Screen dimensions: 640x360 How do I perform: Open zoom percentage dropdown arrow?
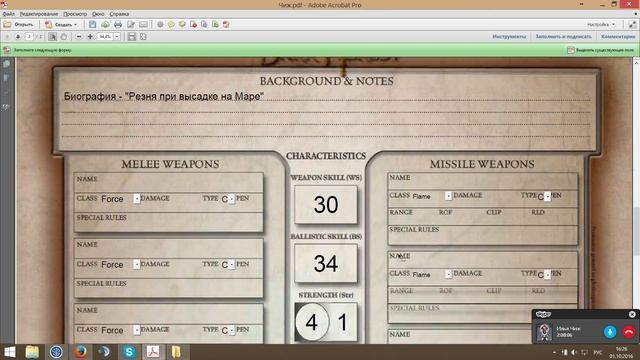tap(117, 37)
